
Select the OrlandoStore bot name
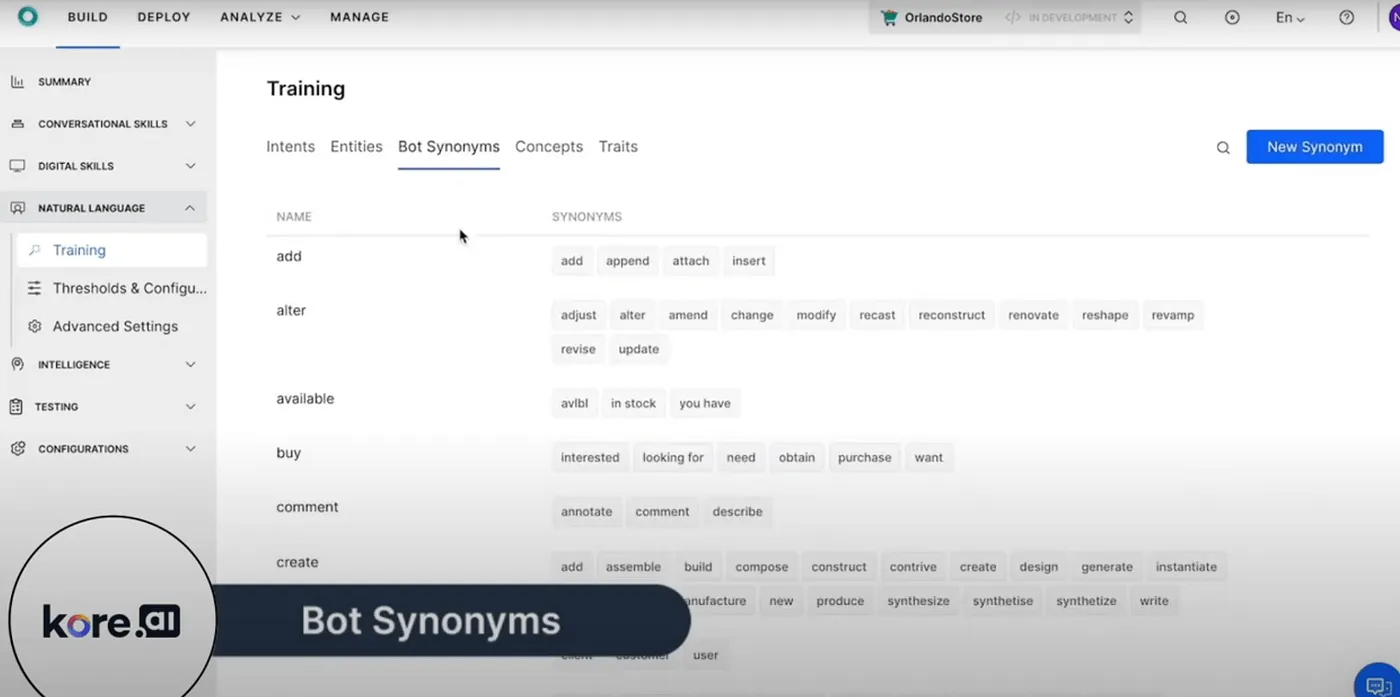click(943, 17)
